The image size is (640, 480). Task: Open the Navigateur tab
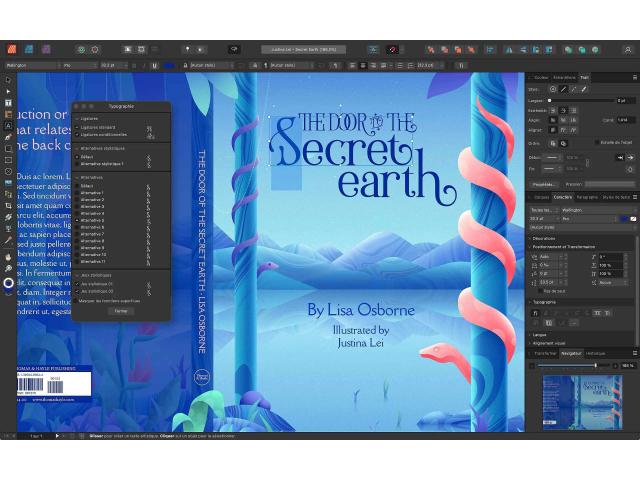[x=571, y=353]
